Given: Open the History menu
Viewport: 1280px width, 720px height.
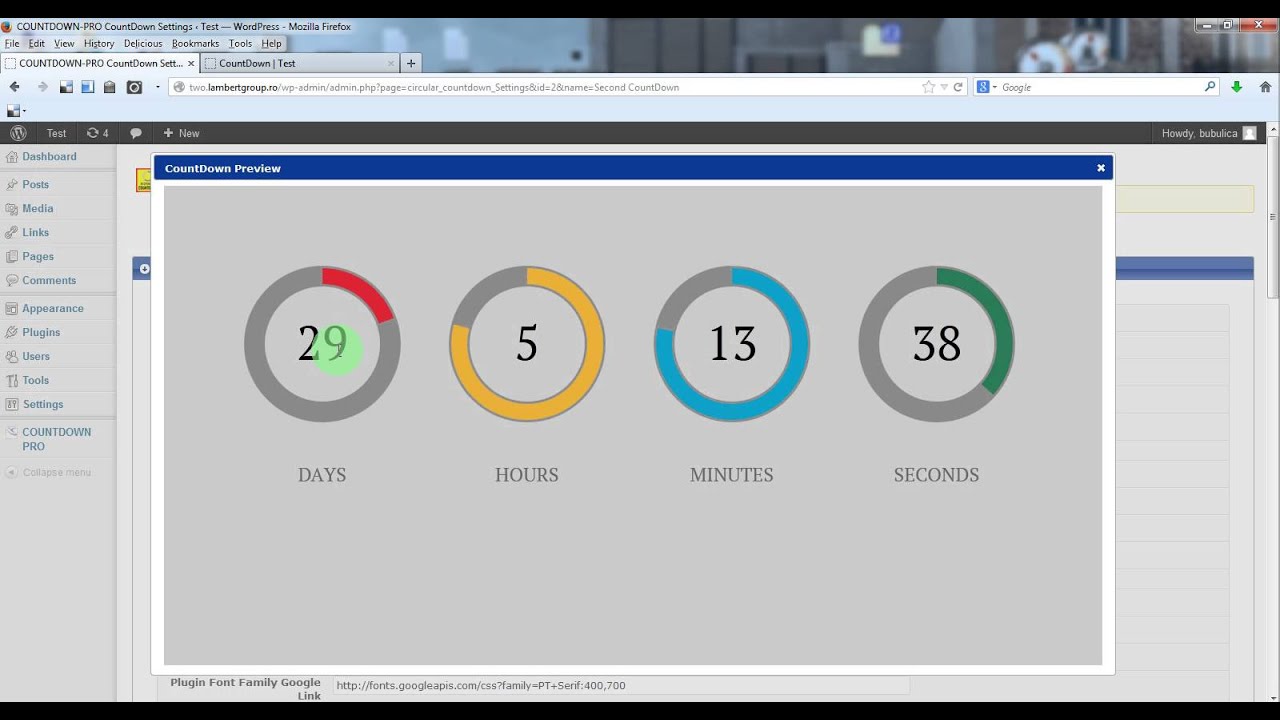Looking at the screenshot, I should [x=99, y=44].
